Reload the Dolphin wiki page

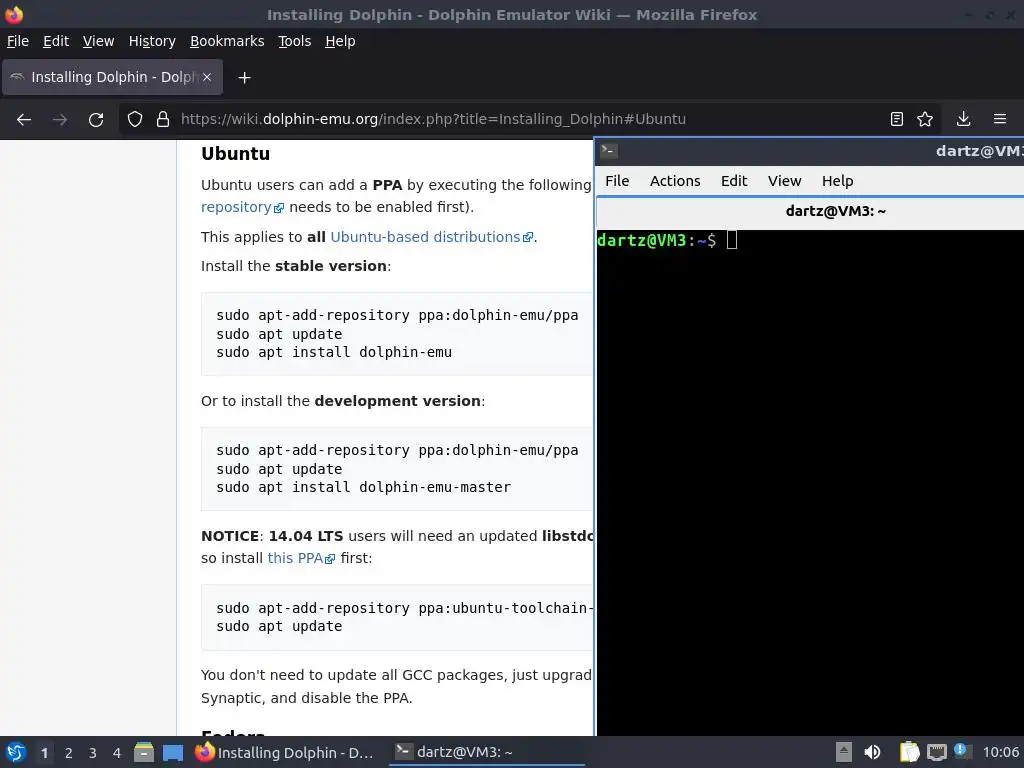click(x=96, y=120)
